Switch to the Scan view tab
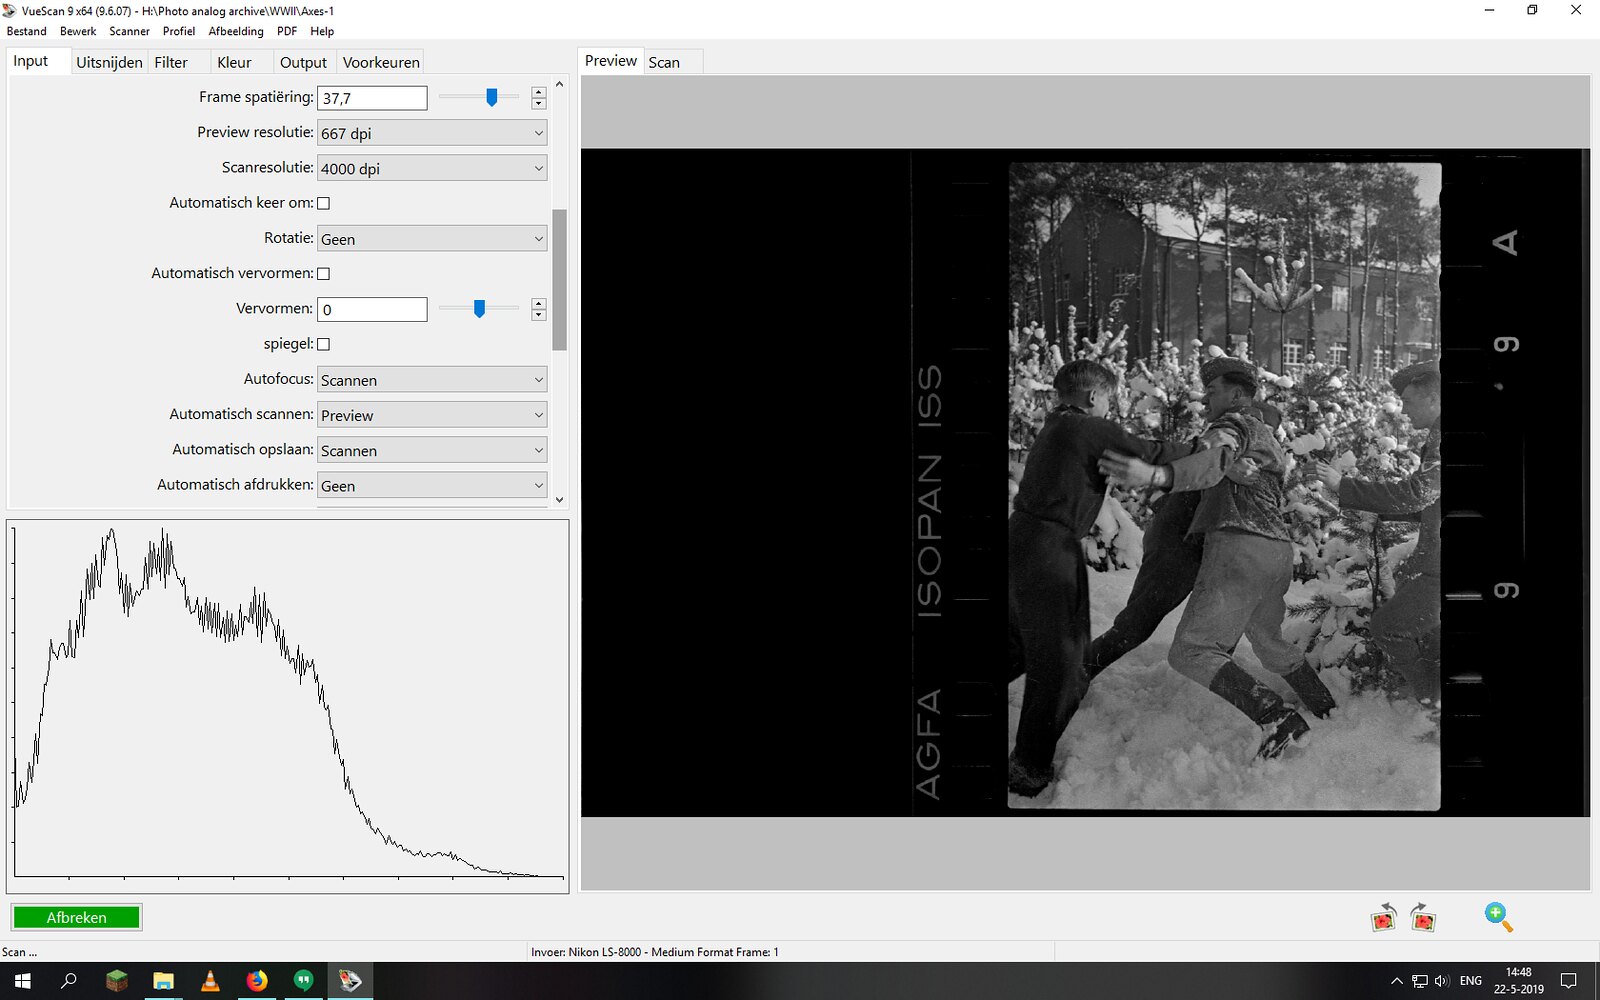The width and height of the screenshot is (1600, 1000). [664, 62]
